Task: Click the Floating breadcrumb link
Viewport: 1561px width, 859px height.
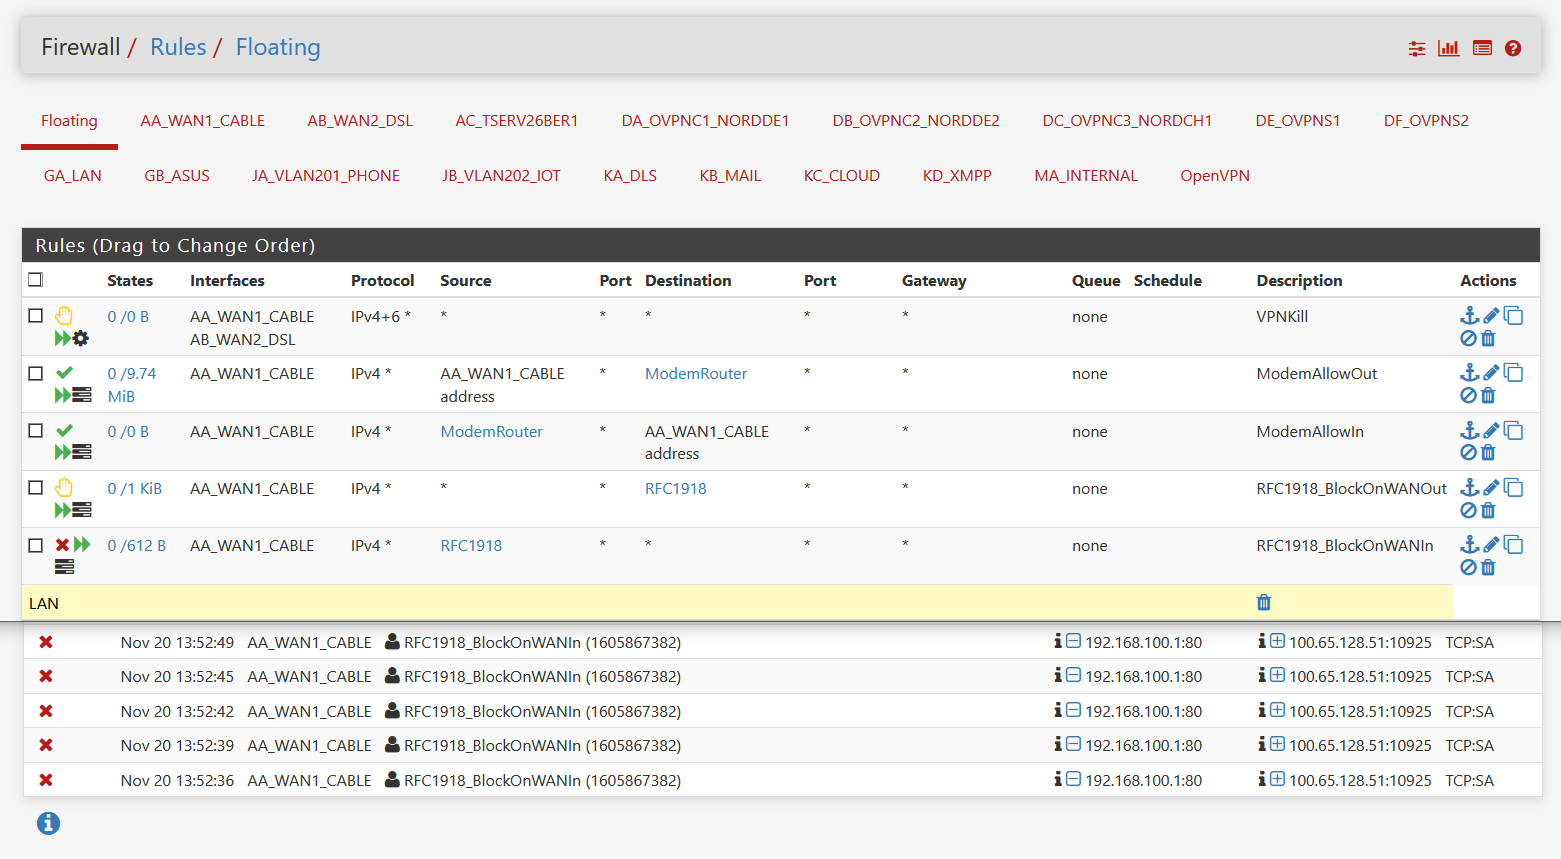Action: [278, 47]
